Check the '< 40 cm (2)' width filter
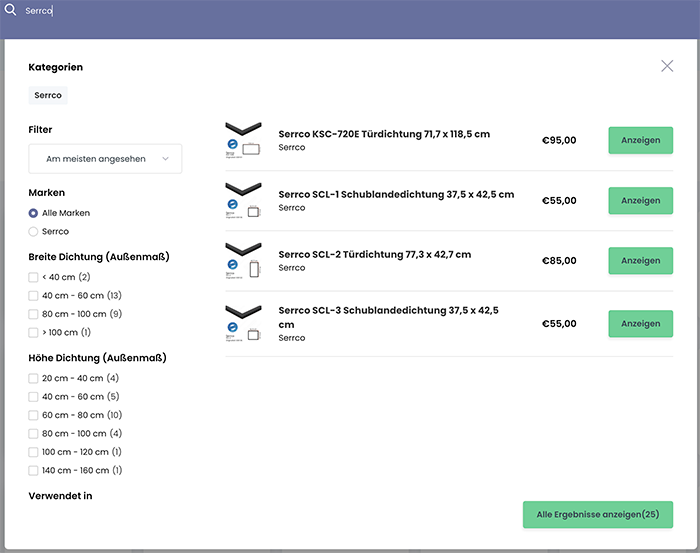The width and height of the screenshot is (700, 553). 33,277
